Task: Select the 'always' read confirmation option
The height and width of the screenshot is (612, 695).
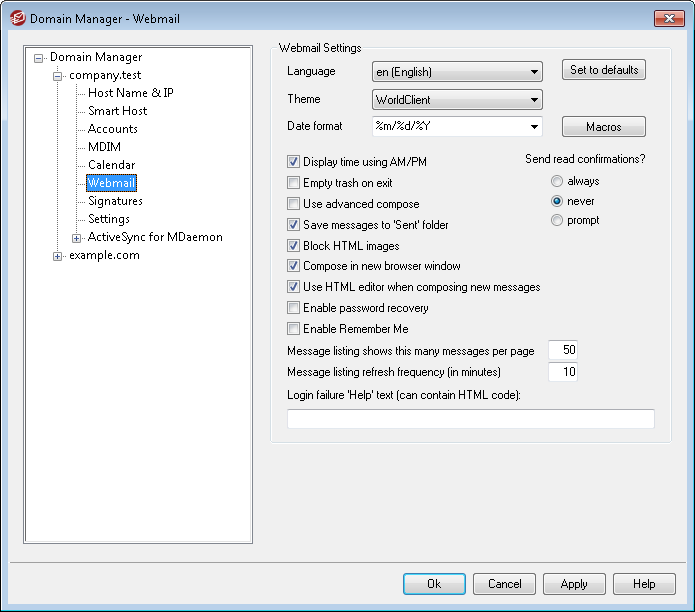Action: [x=557, y=181]
